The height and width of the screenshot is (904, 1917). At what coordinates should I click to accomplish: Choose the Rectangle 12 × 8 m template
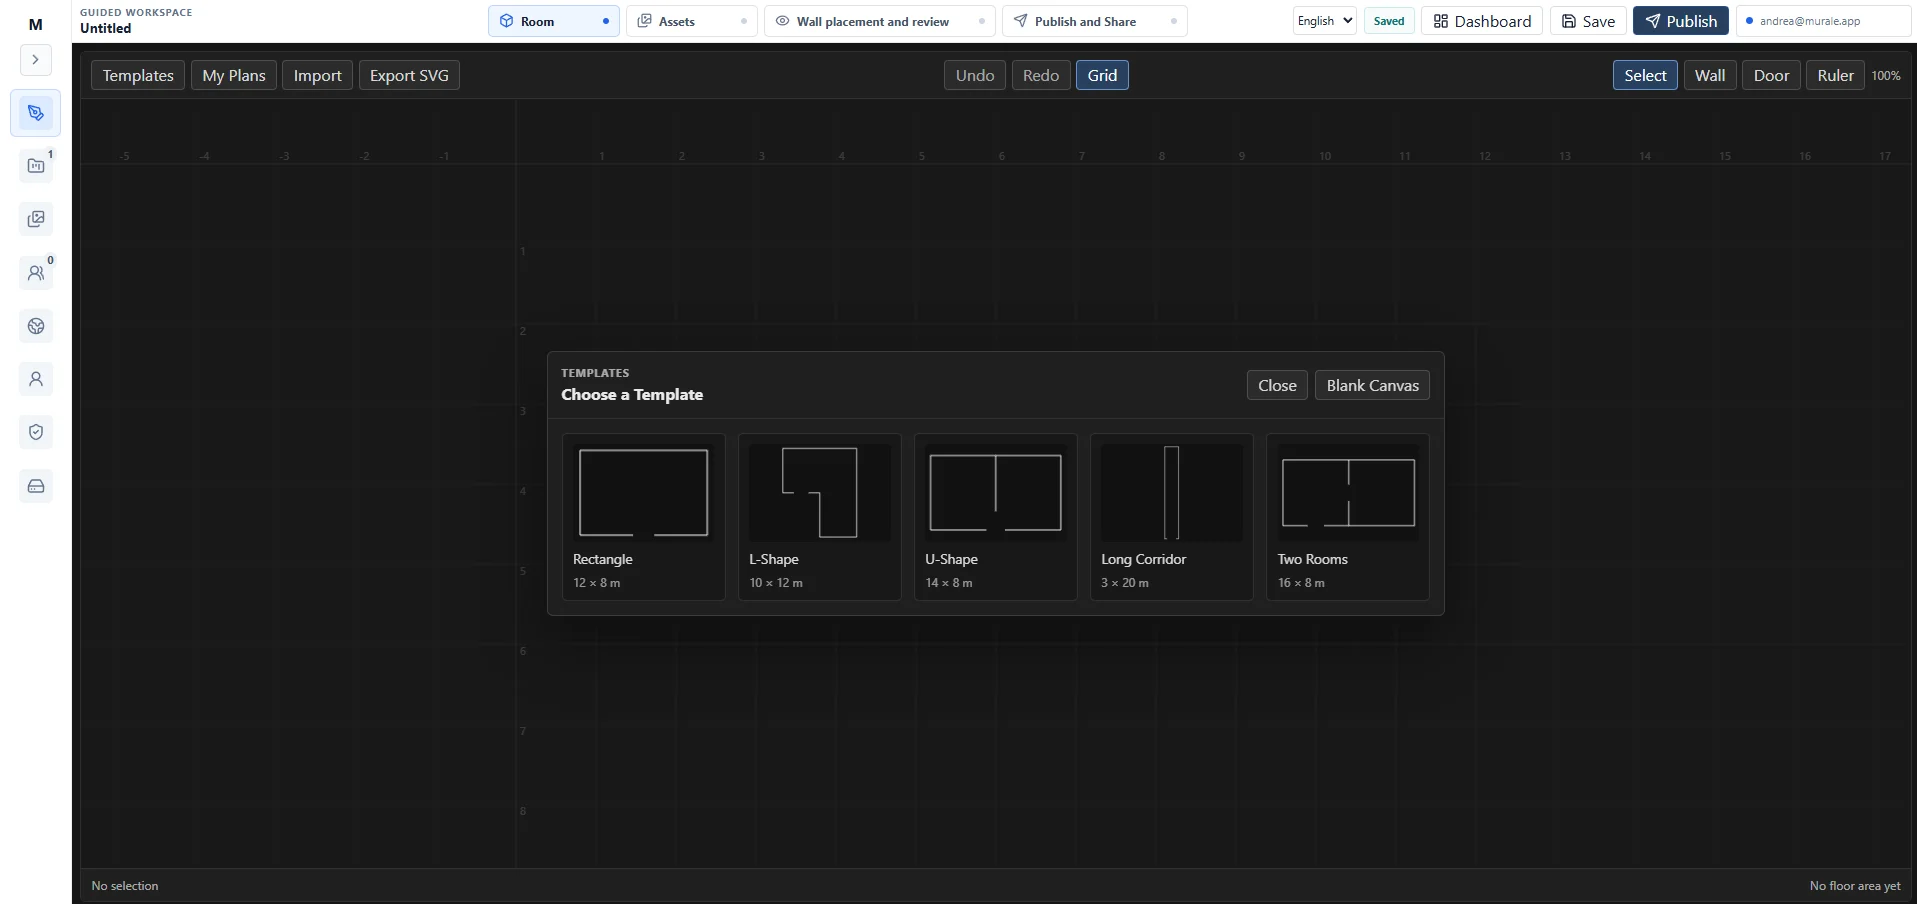(x=644, y=517)
